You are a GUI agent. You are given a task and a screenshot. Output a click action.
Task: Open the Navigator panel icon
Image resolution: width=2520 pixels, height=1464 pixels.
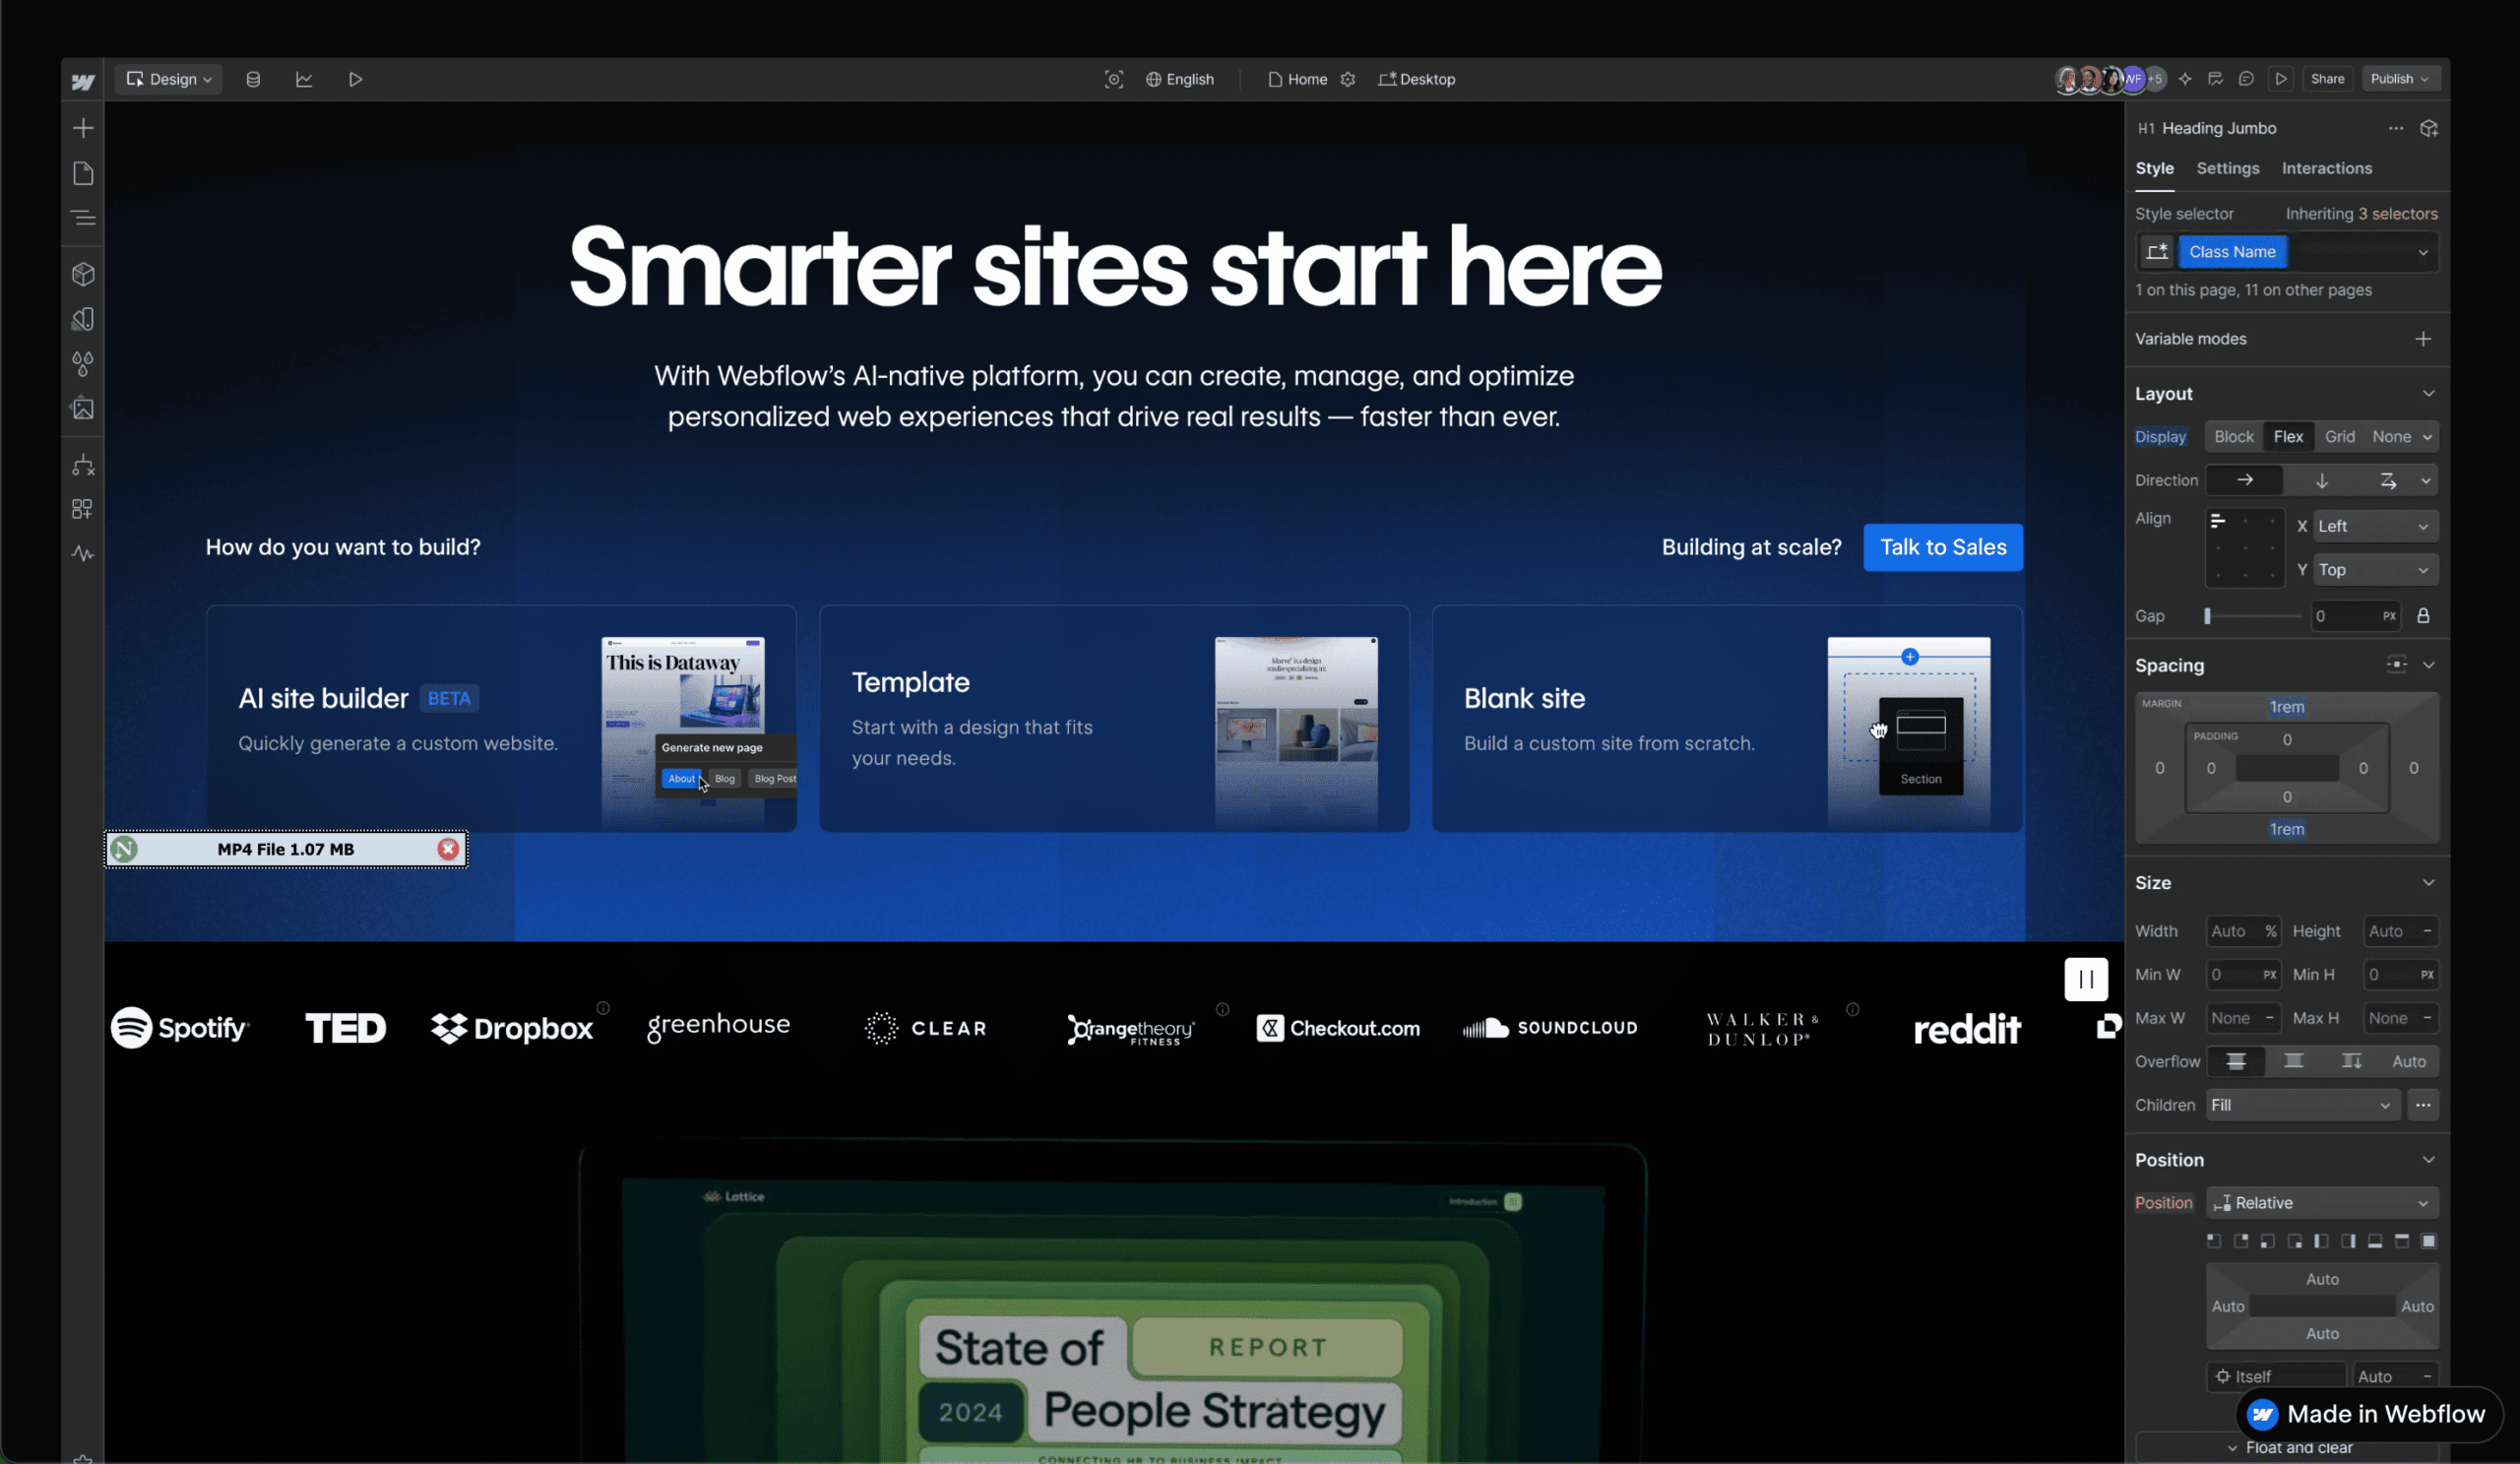(x=83, y=218)
